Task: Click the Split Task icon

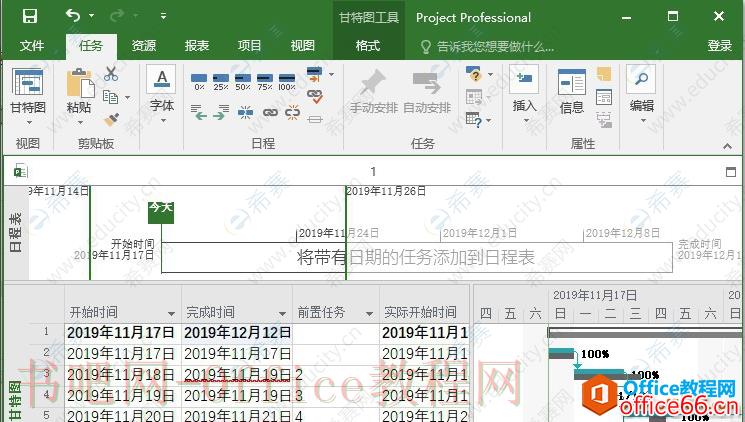Action: [246, 113]
